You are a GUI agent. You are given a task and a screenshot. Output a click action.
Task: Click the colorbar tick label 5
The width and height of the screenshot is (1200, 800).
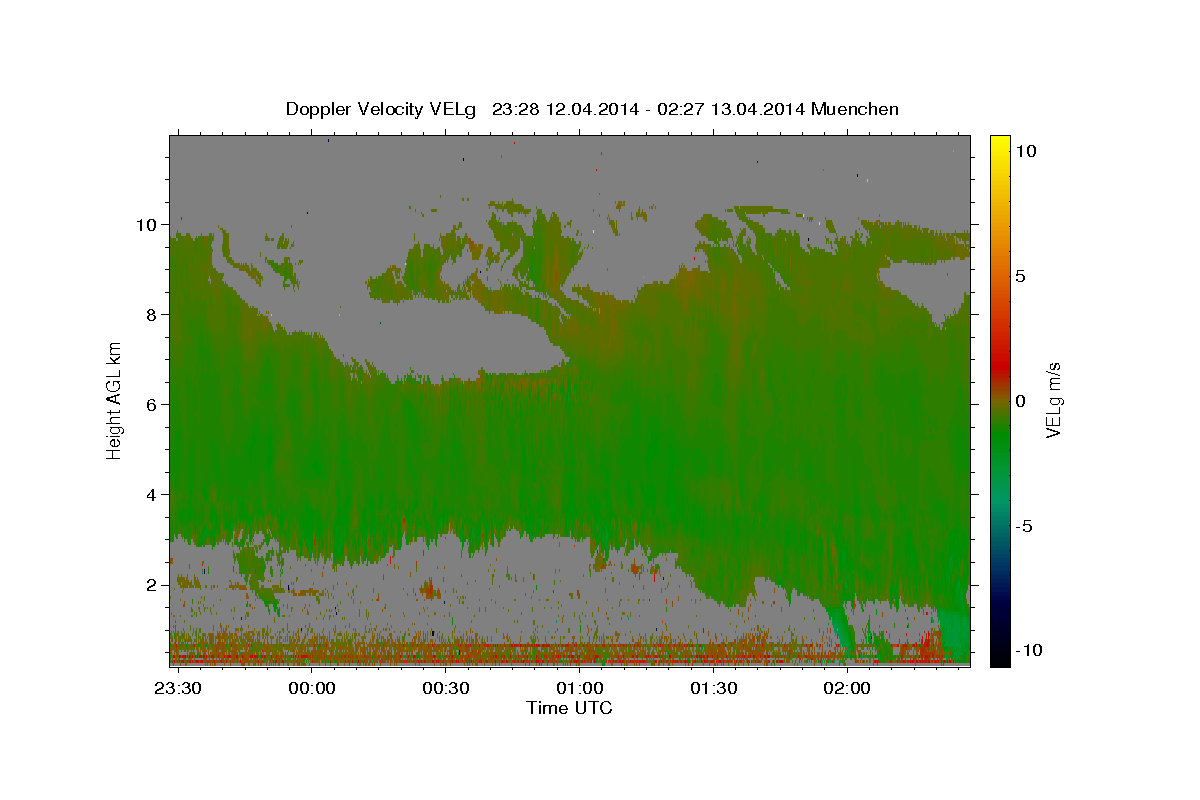tap(1022, 276)
